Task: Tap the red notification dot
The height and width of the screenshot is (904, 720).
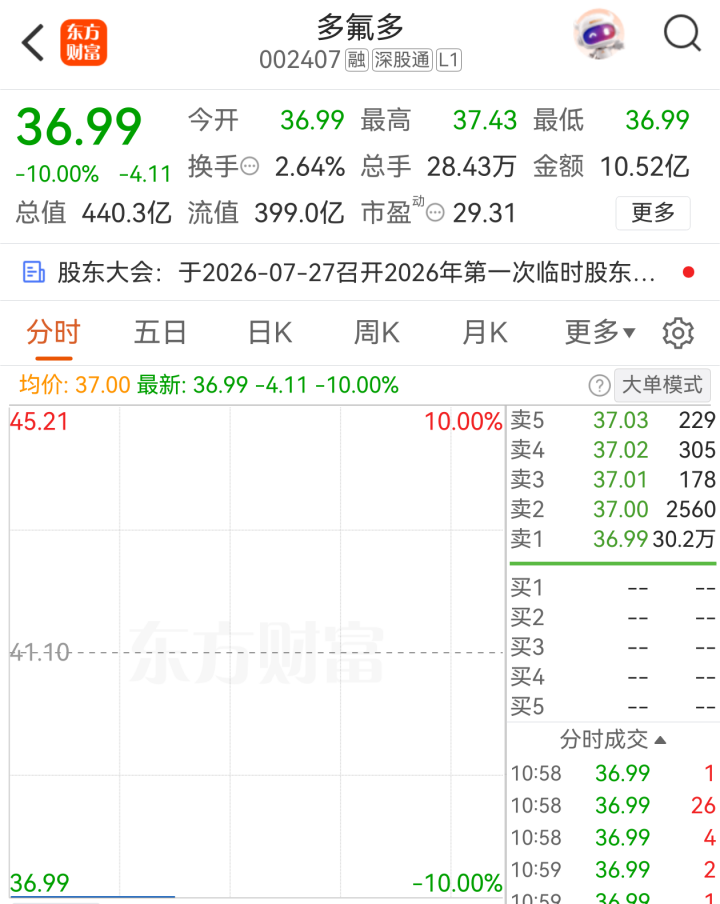Action: click(x=688, y=272)
